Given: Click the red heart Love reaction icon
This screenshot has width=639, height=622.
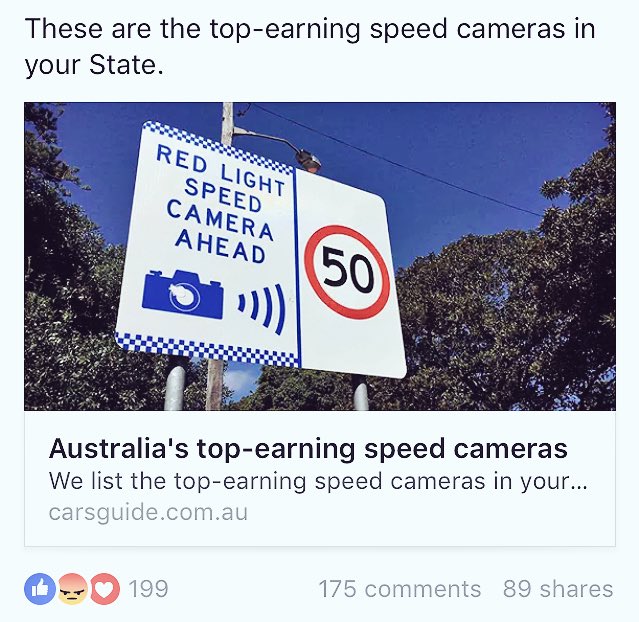Looking at the screenshot, I should [105, 589].
